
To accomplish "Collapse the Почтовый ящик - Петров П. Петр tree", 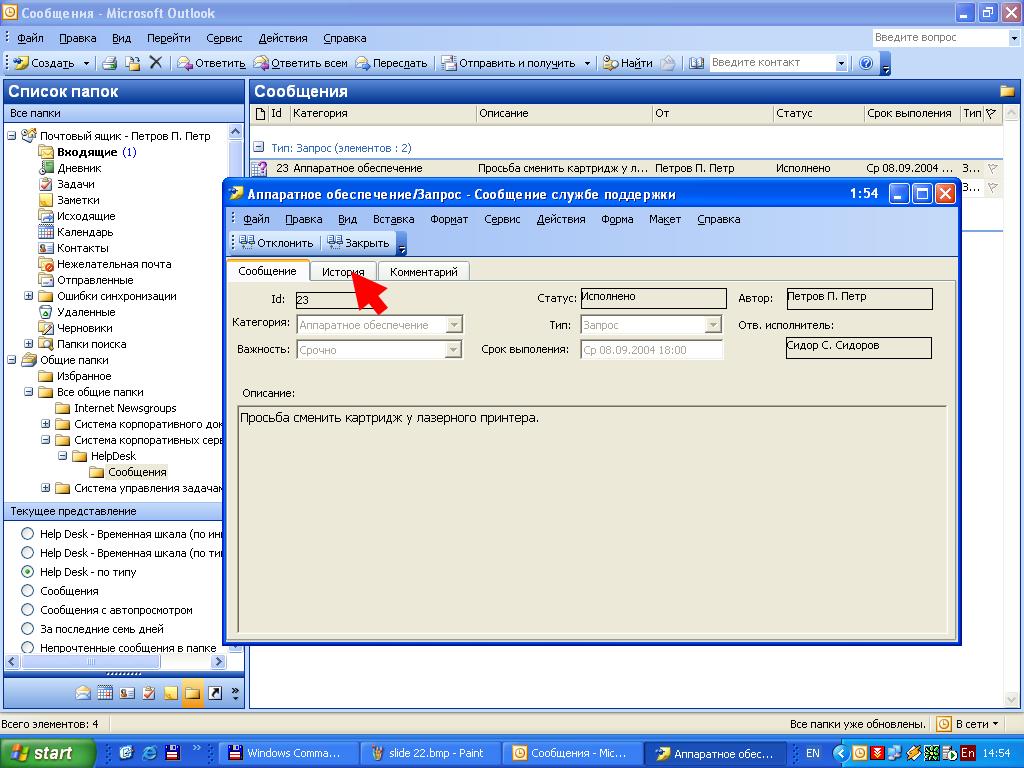I will (12, 136).
